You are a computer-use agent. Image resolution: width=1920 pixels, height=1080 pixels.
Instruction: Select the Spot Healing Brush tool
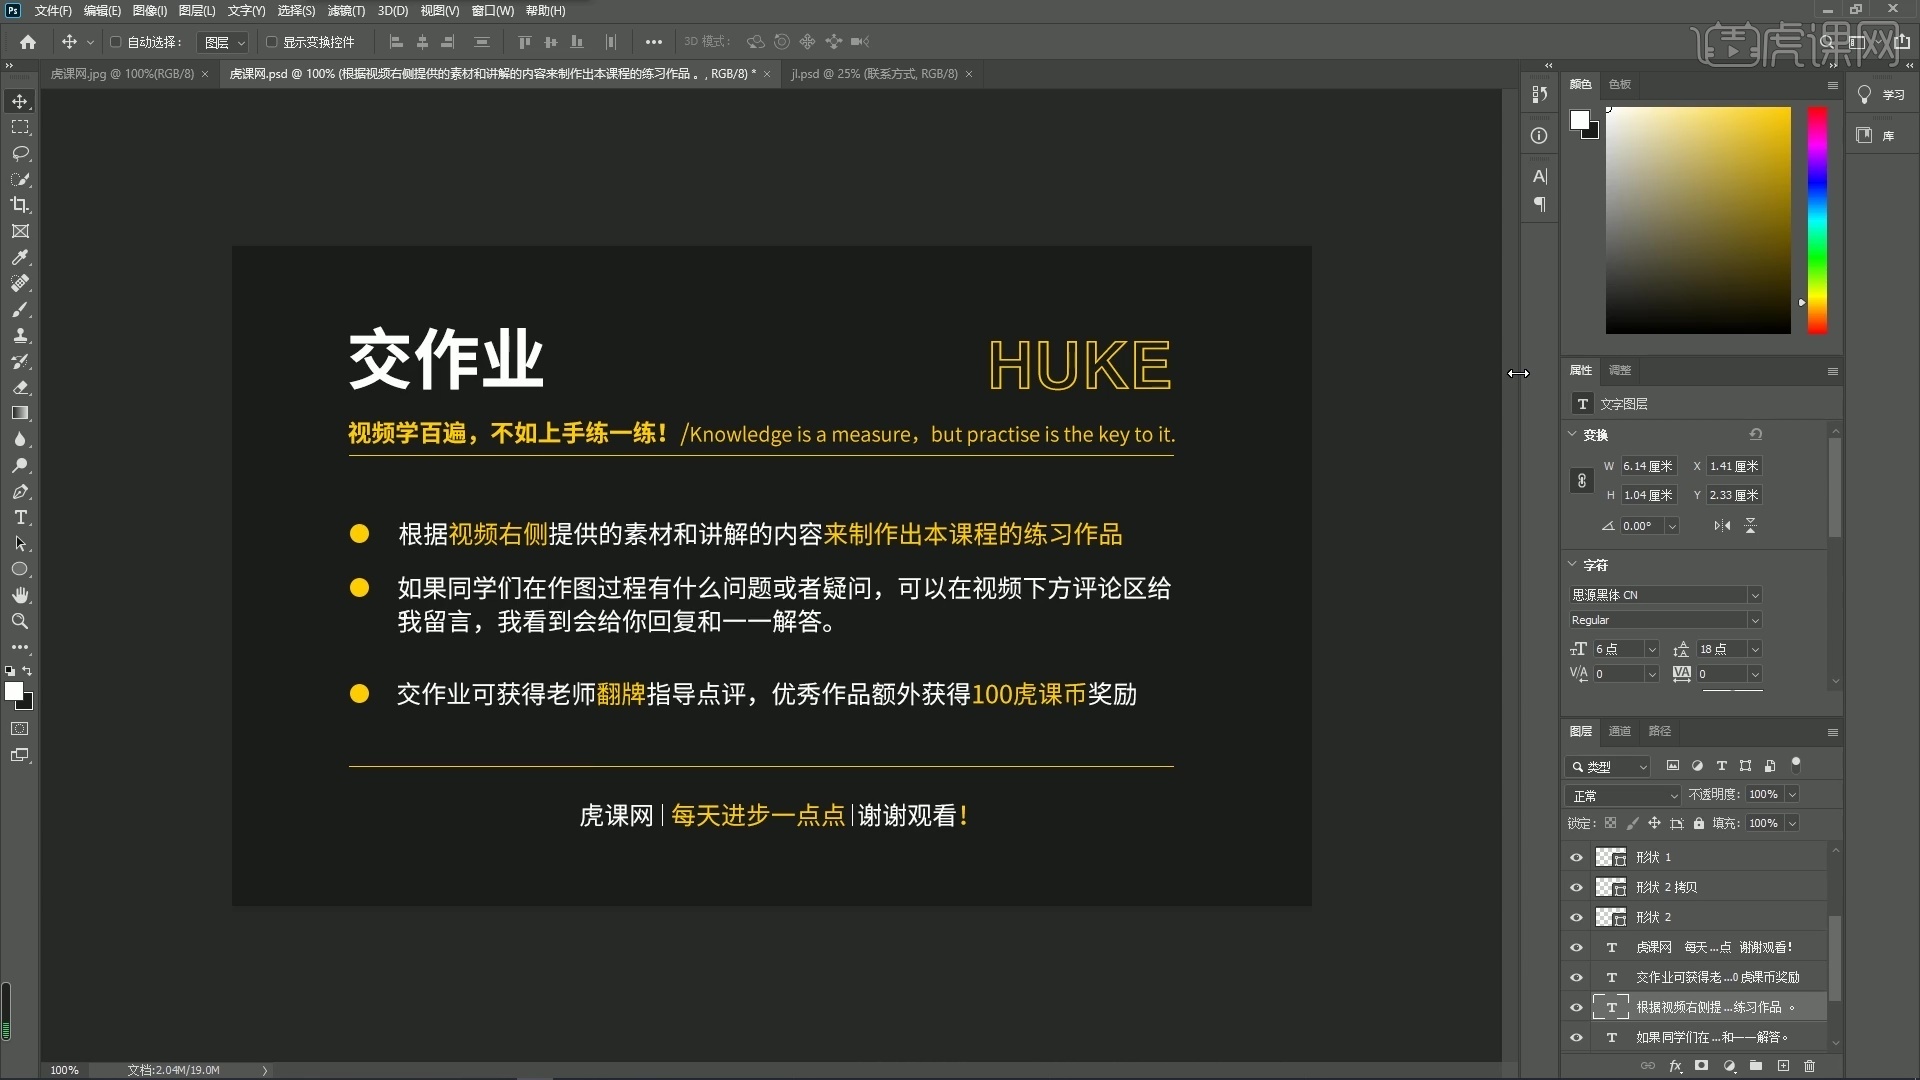tap(20, 283)
